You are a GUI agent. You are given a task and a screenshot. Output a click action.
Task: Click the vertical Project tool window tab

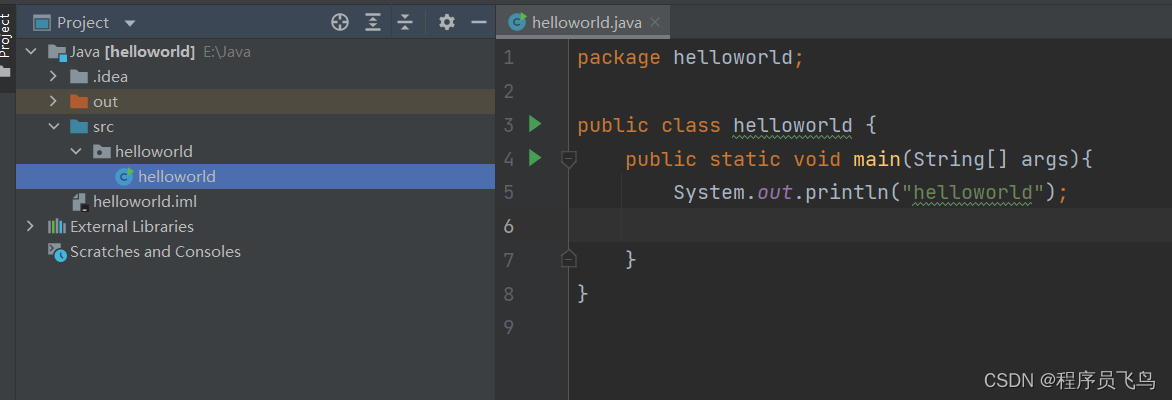tap(6, 36)
